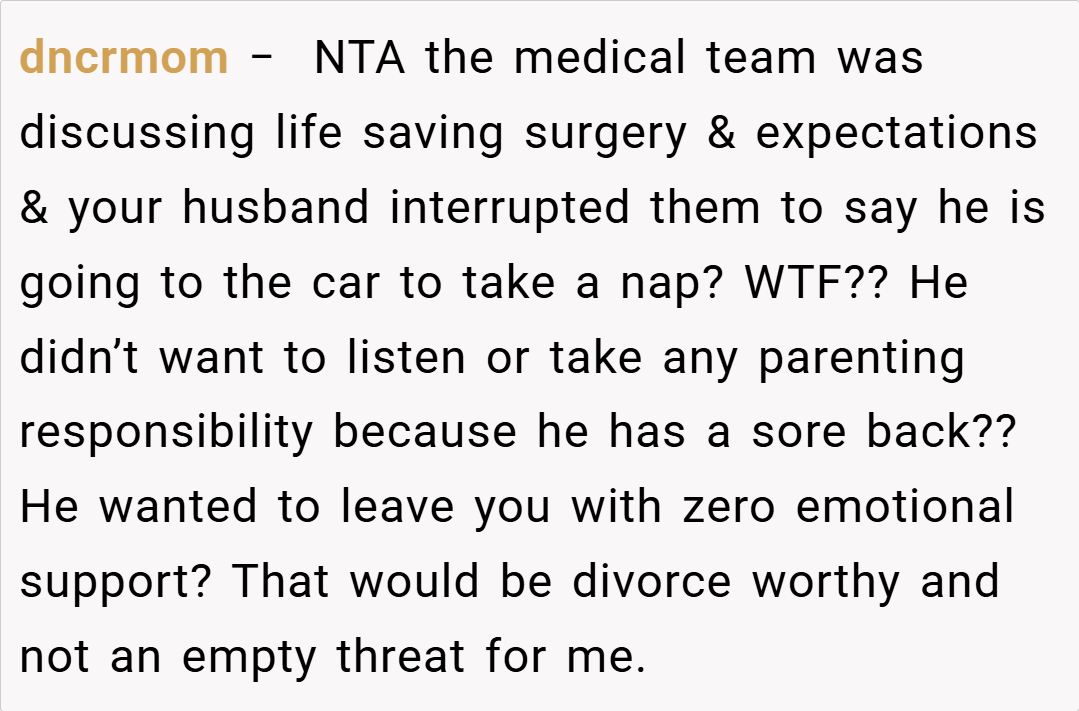
Task: Click the word "responsibility" in the comment
Action: click(167, 431)
